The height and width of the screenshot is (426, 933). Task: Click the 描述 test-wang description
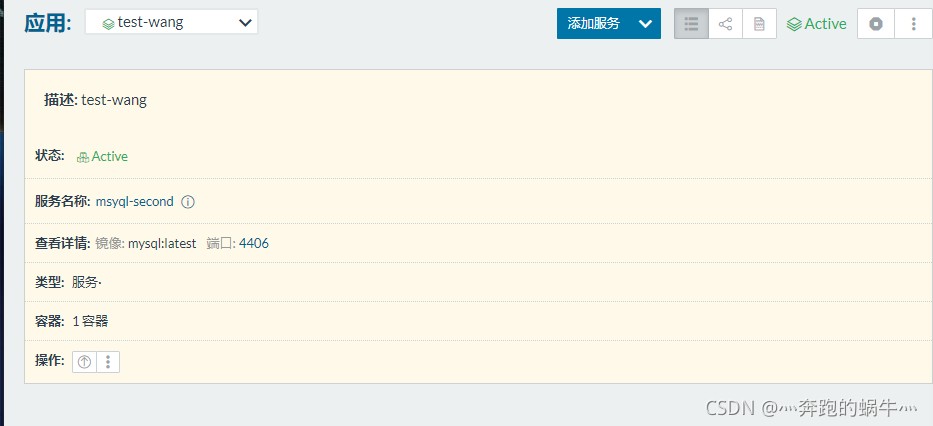pos(113,100)
